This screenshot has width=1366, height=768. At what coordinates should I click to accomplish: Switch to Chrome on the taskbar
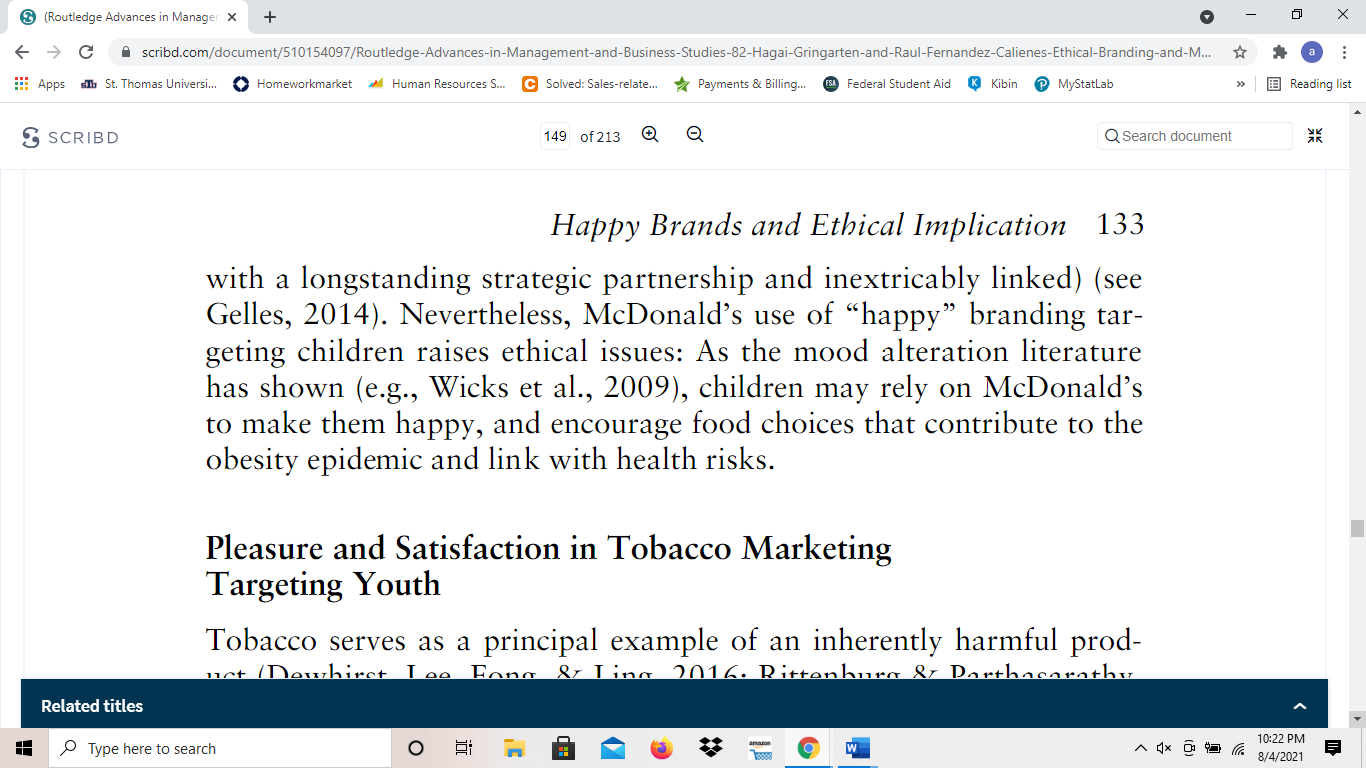point(809,748)
